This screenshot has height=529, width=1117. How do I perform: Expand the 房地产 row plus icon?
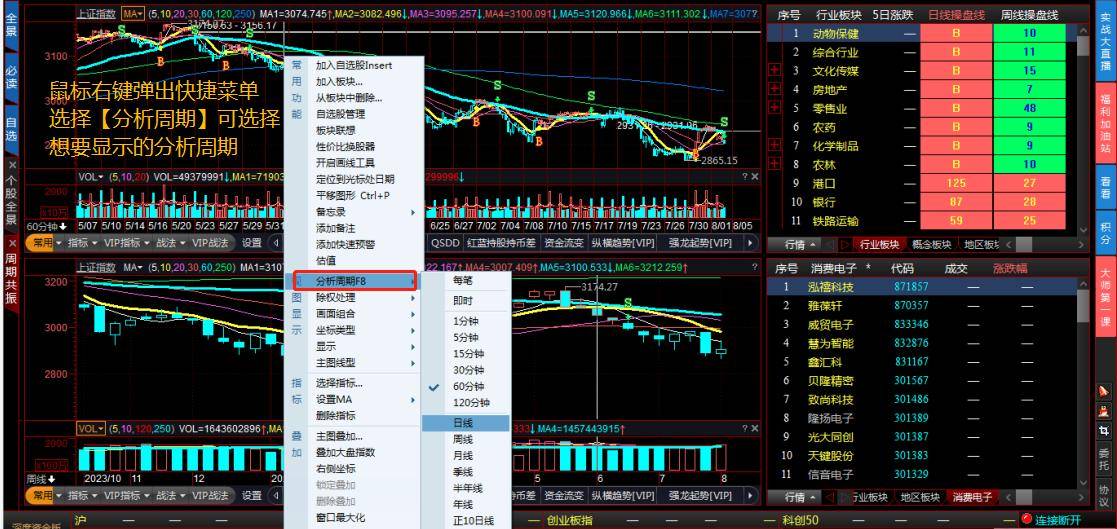775,89
